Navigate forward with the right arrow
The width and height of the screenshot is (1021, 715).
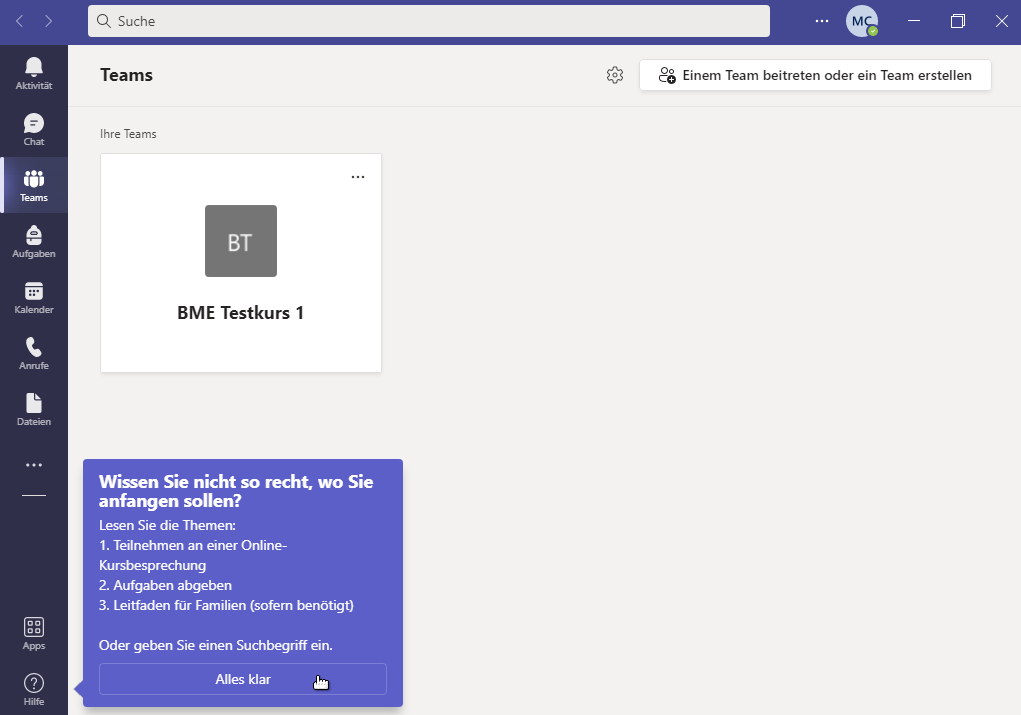(x=49, y=21)
